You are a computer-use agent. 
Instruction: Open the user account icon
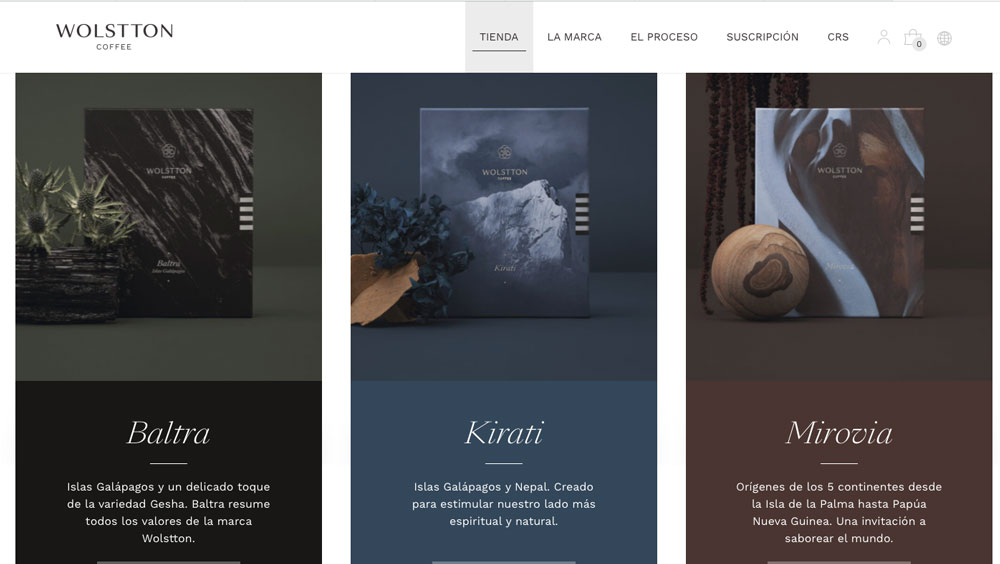click(x=883, y=37)
